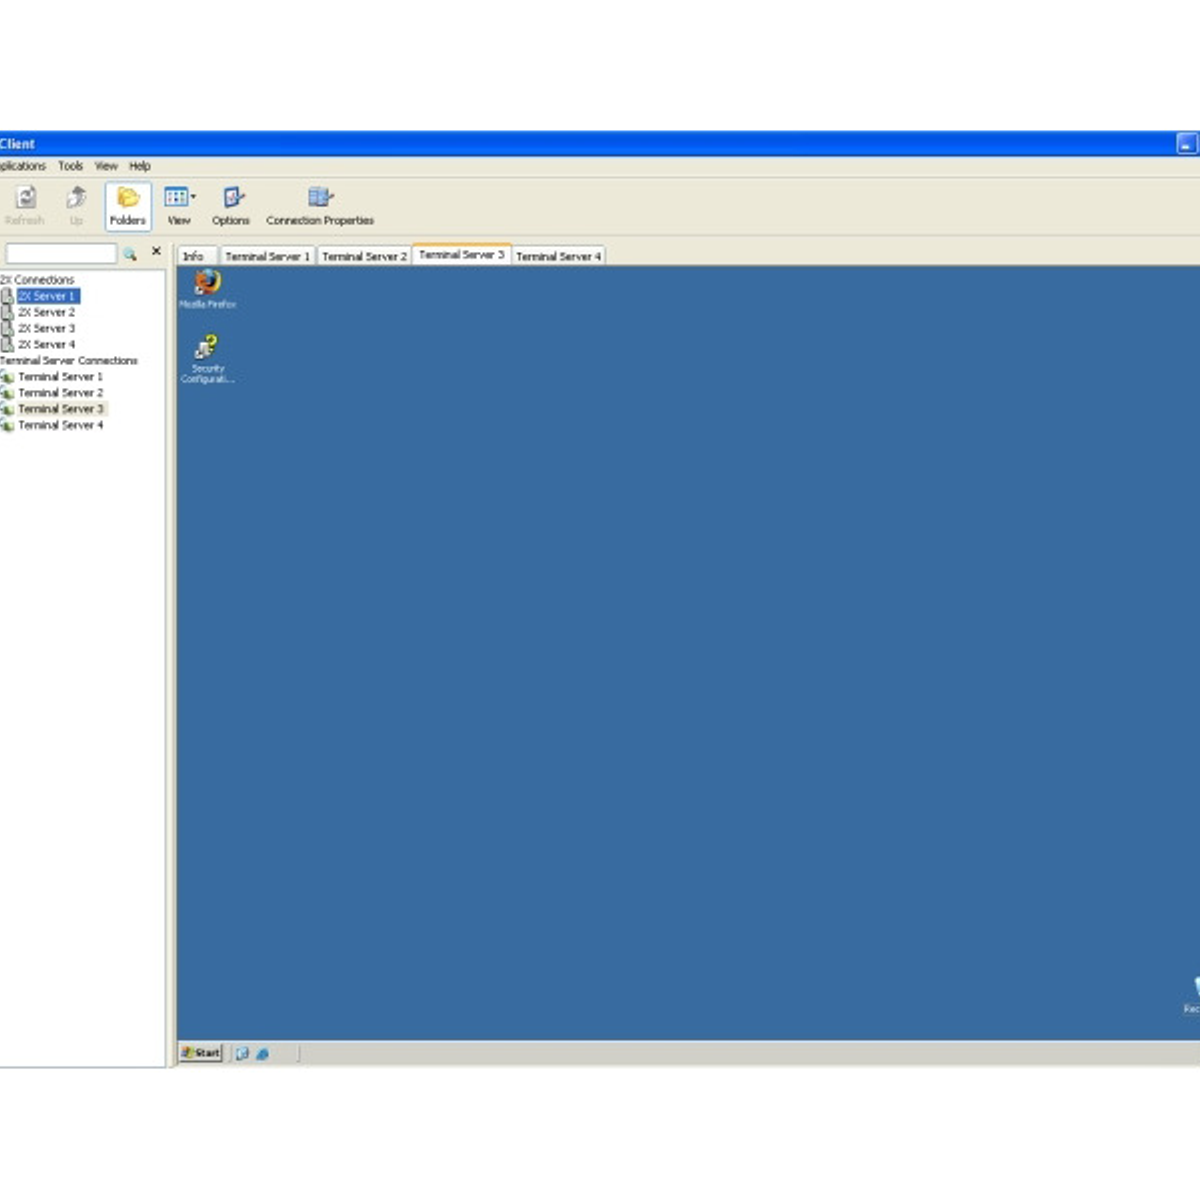Select 2X Server 2 in tree

46,312
